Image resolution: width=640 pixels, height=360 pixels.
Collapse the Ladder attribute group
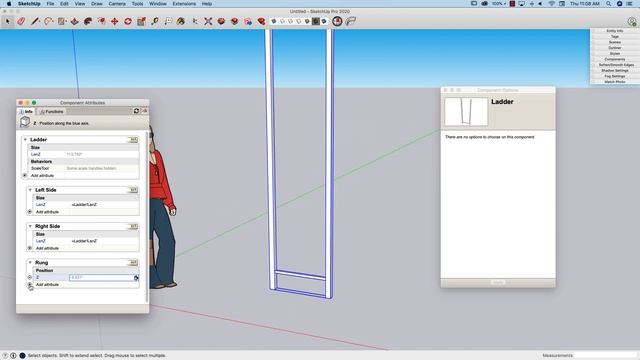point(25,140)
